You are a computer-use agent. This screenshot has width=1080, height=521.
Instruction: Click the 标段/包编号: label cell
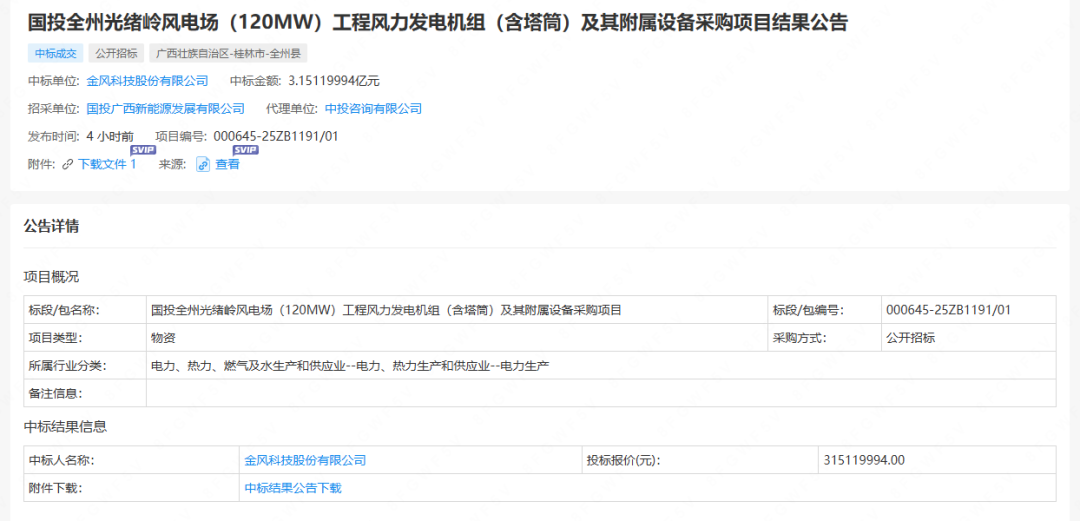tap(824, 310)
